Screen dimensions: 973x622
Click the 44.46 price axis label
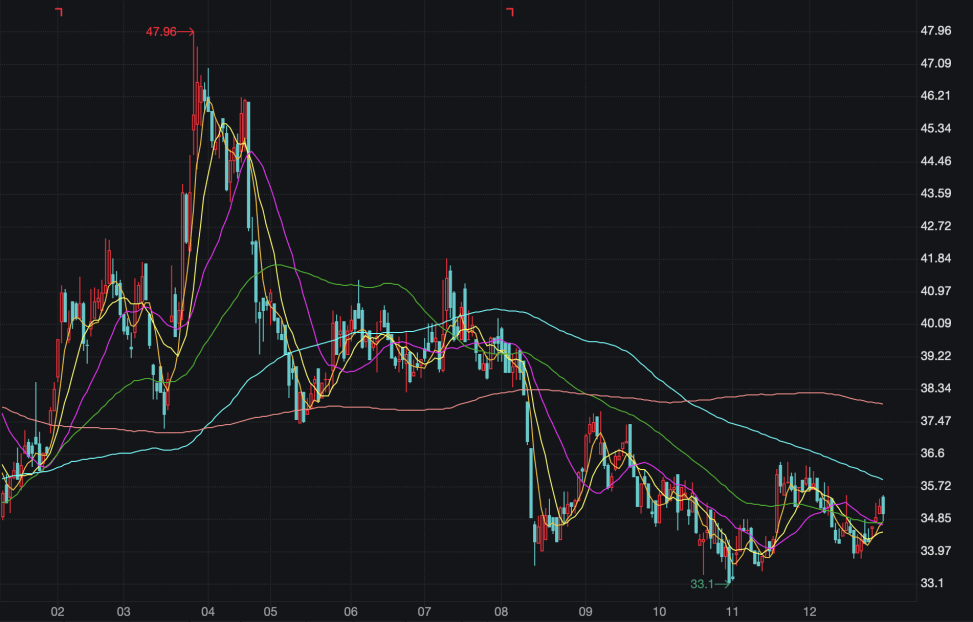[x=935, y=161]
